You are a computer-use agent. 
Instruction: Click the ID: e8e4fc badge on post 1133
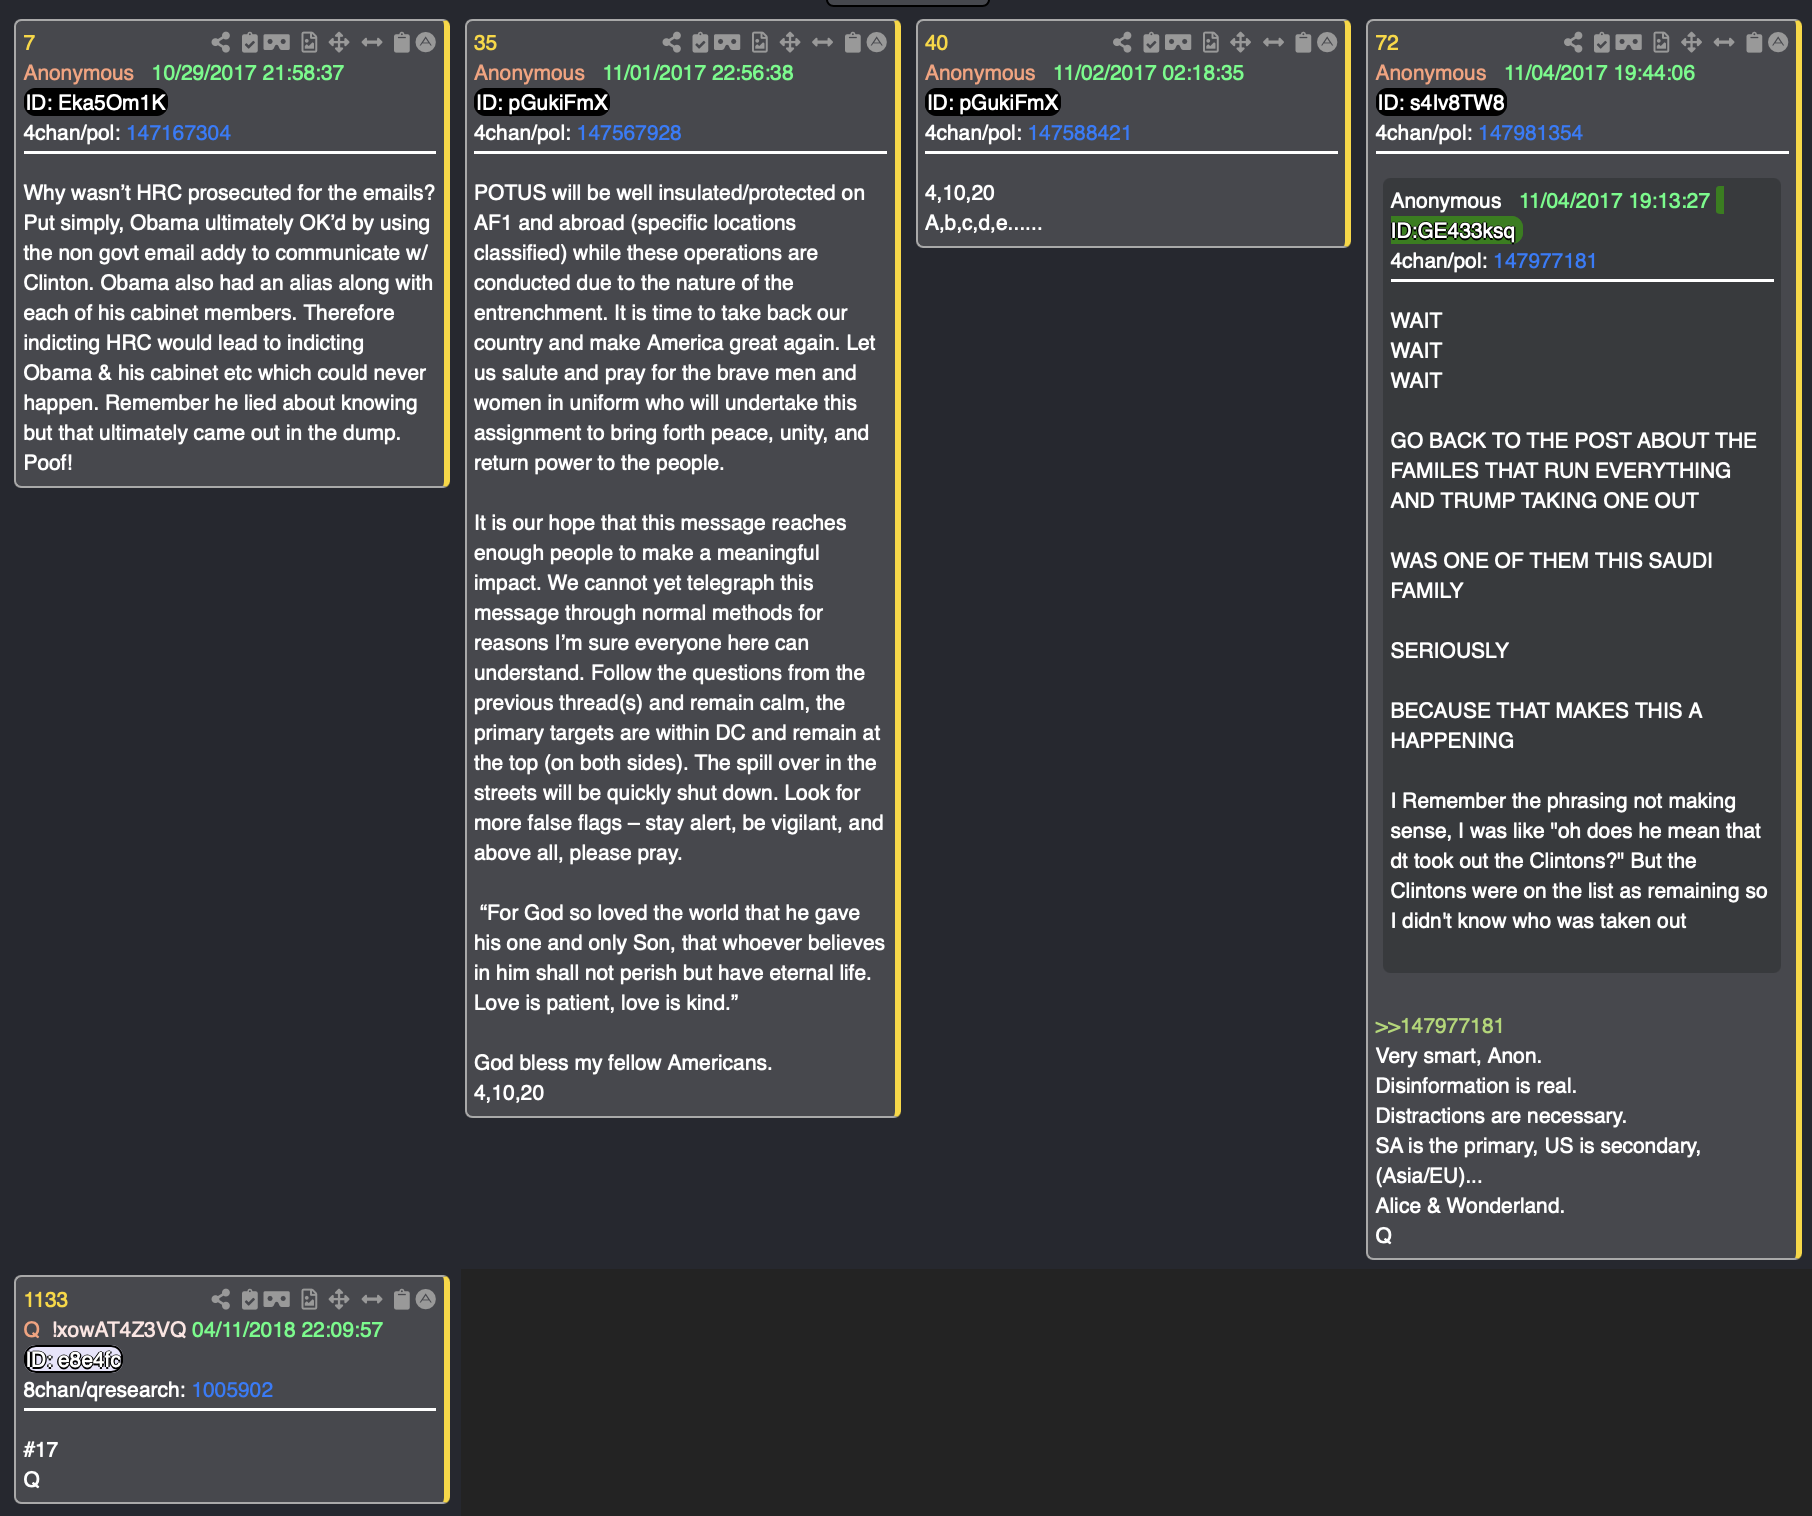(73, 1360)
